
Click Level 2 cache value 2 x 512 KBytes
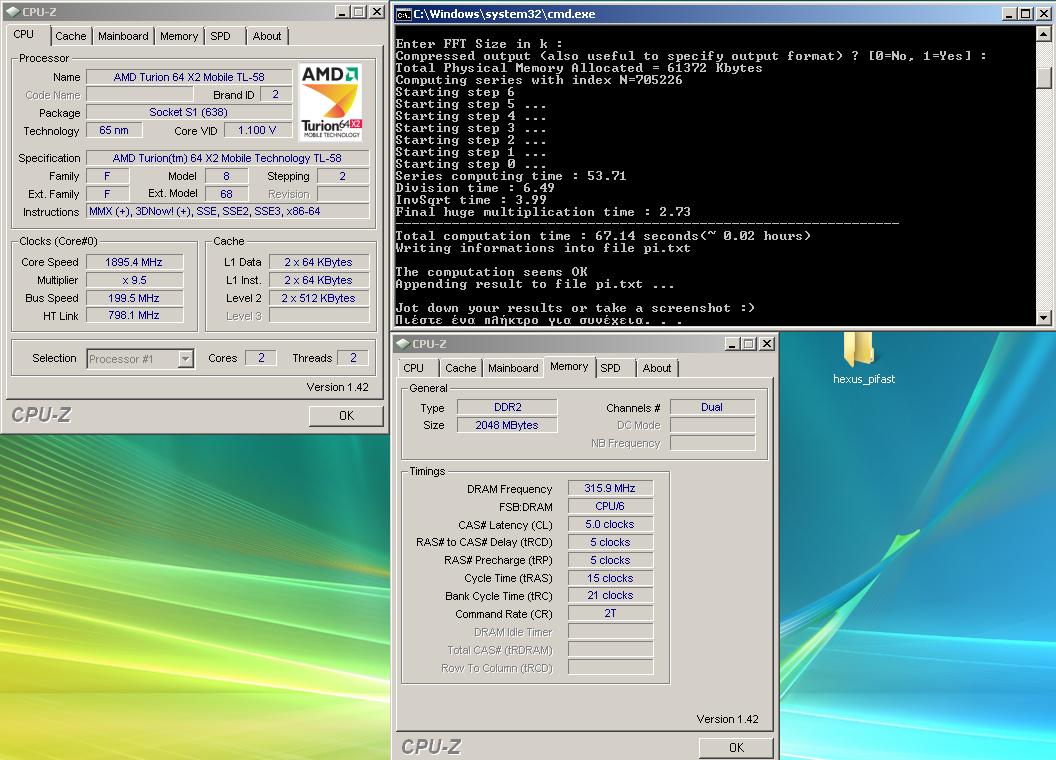319,298
